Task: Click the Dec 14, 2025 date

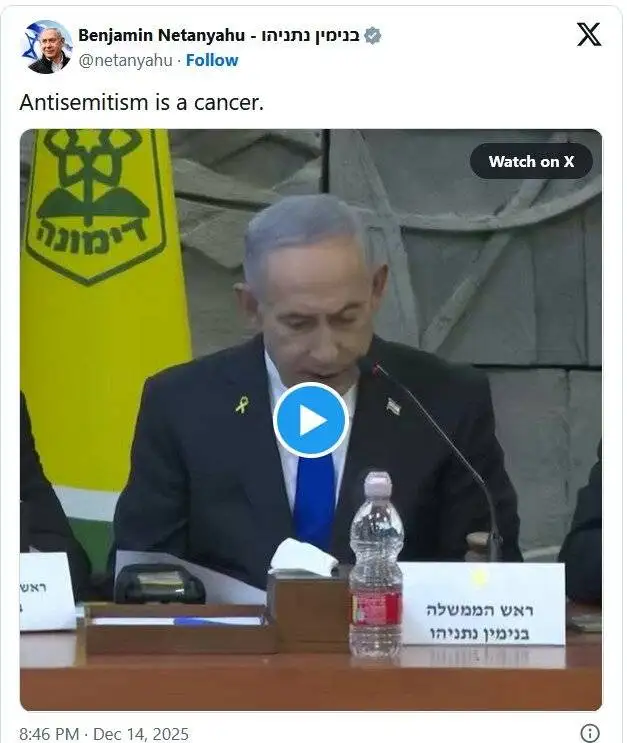Action: coord(141,734)
